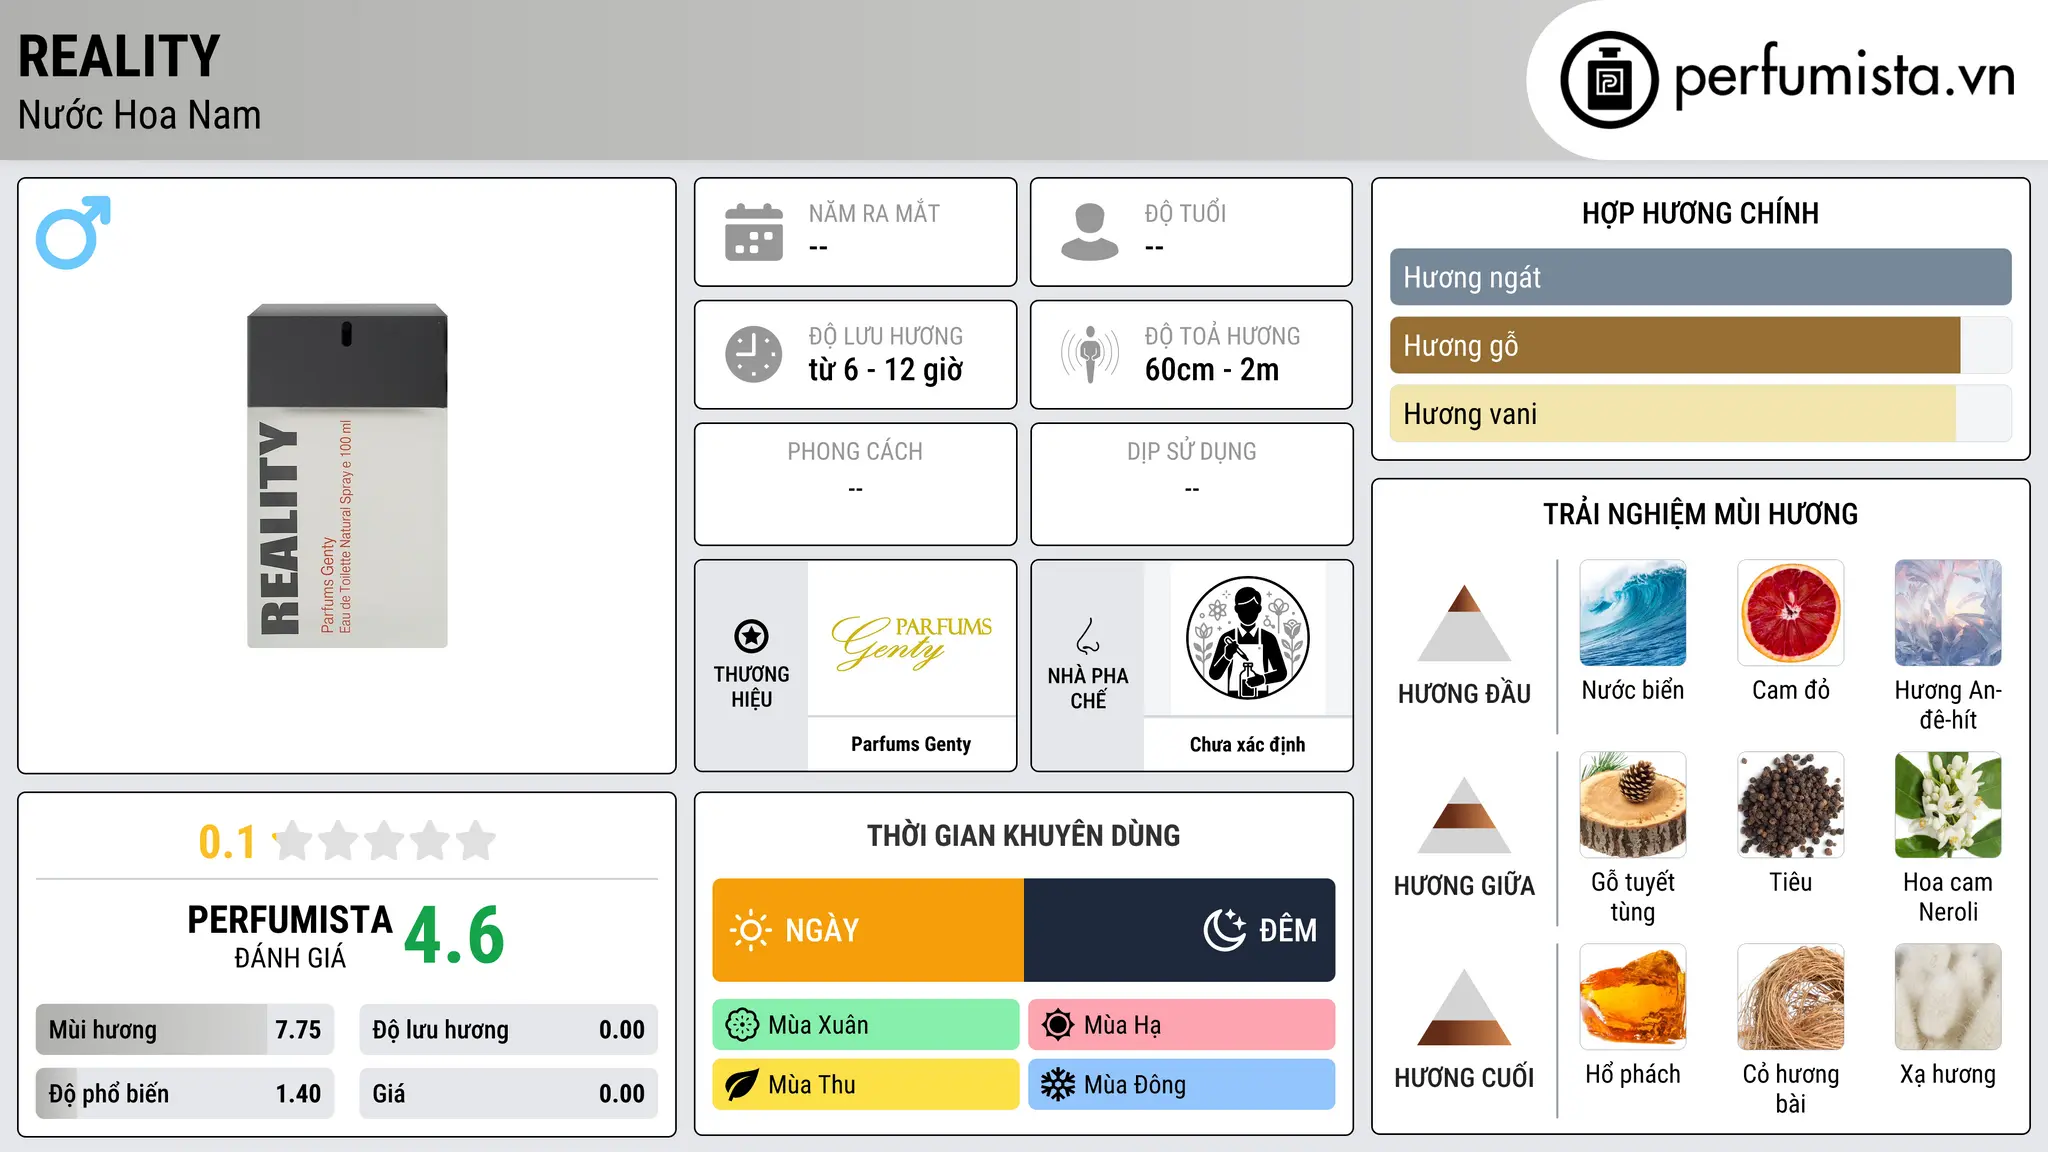
Task: Click the calendar icon beside Năm ra mắt
Action: pos(754,232)
